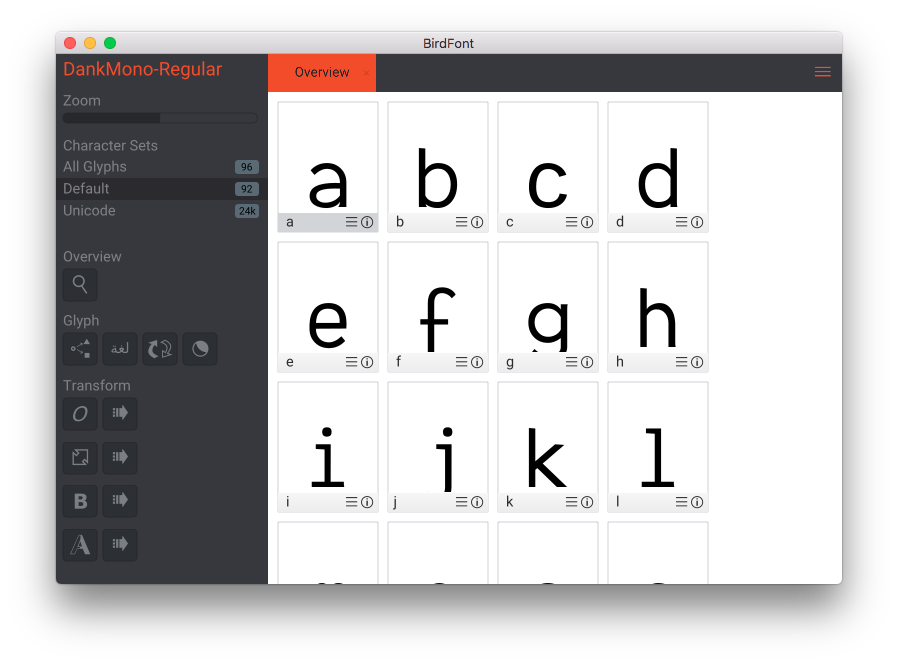Screen dimensions: 898x664
Task: Open the menu on glyph l
Action: coord(682,502)
